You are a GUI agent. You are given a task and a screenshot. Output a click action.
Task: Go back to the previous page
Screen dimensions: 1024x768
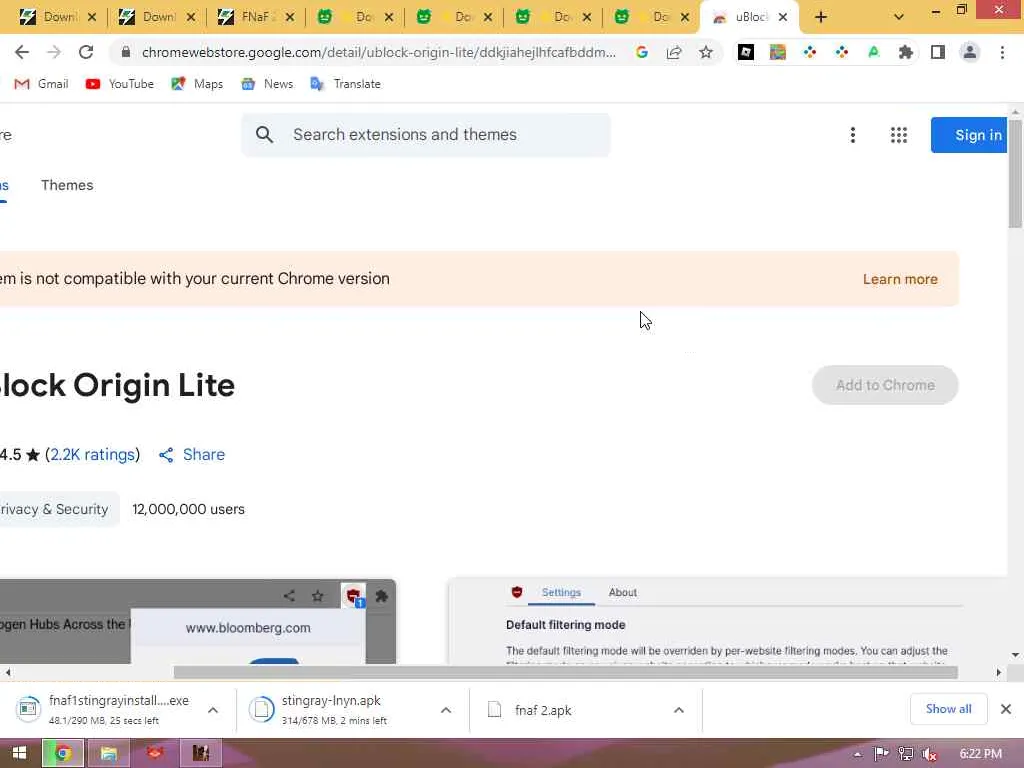point(22,52)
